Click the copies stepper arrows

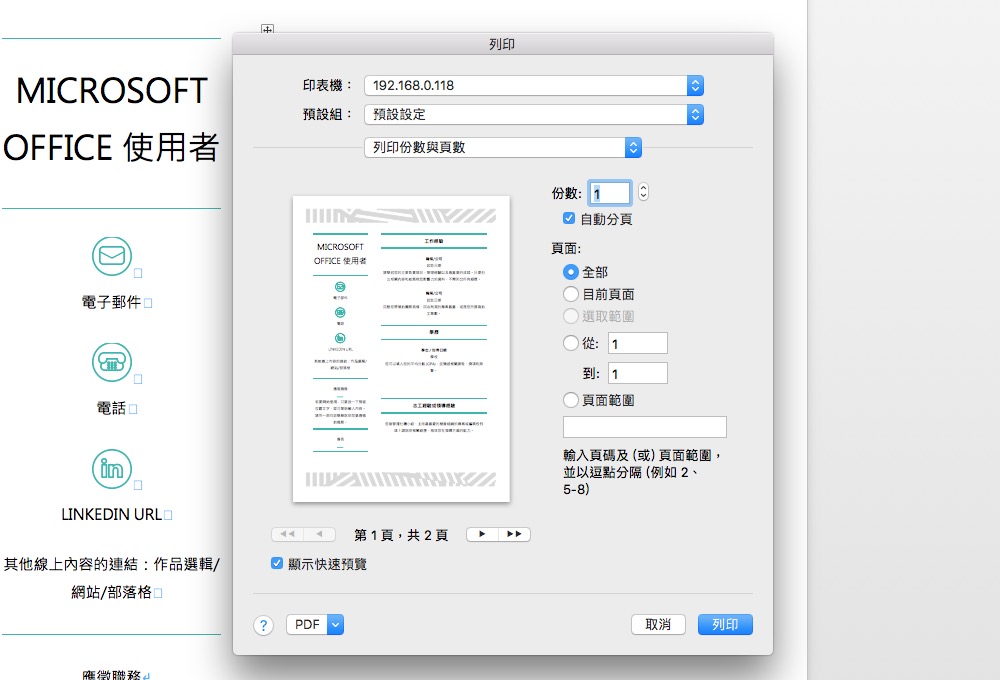point(643,192)
